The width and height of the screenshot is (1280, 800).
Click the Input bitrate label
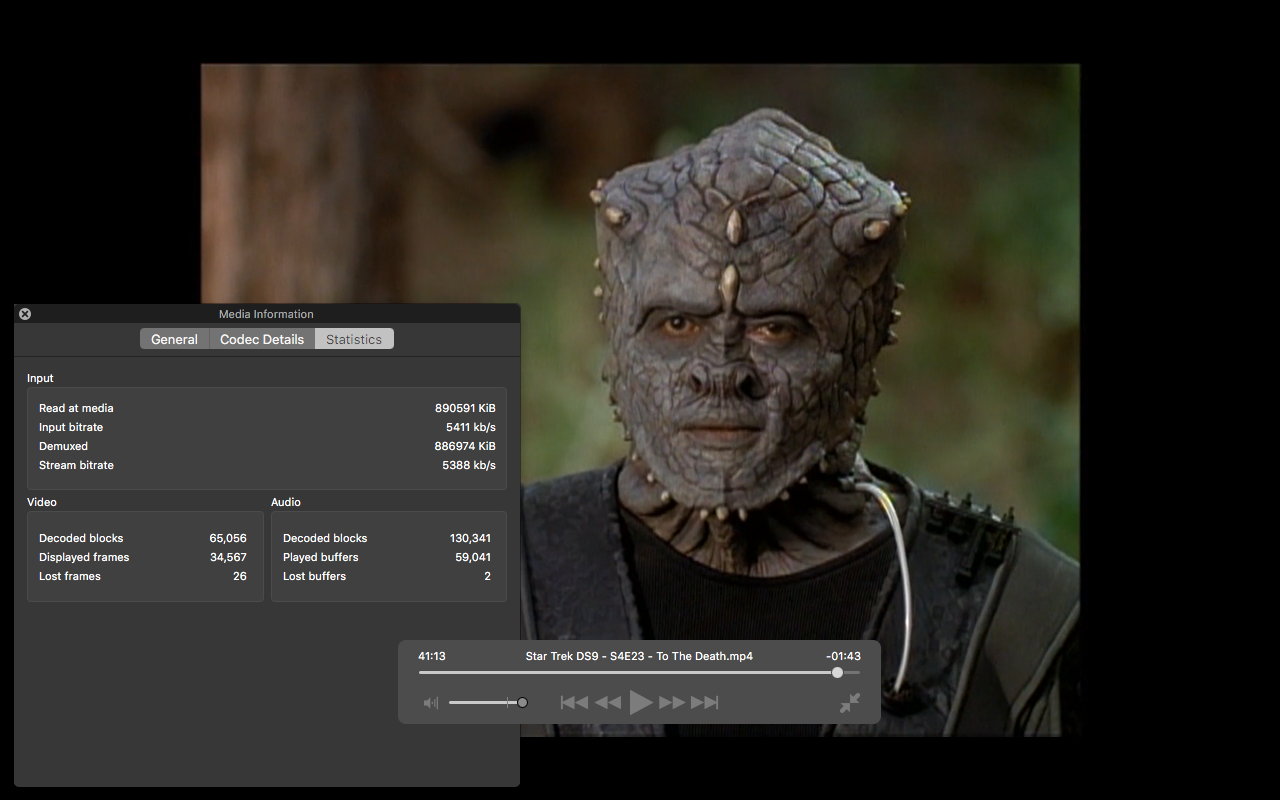(x=71, y=427)
